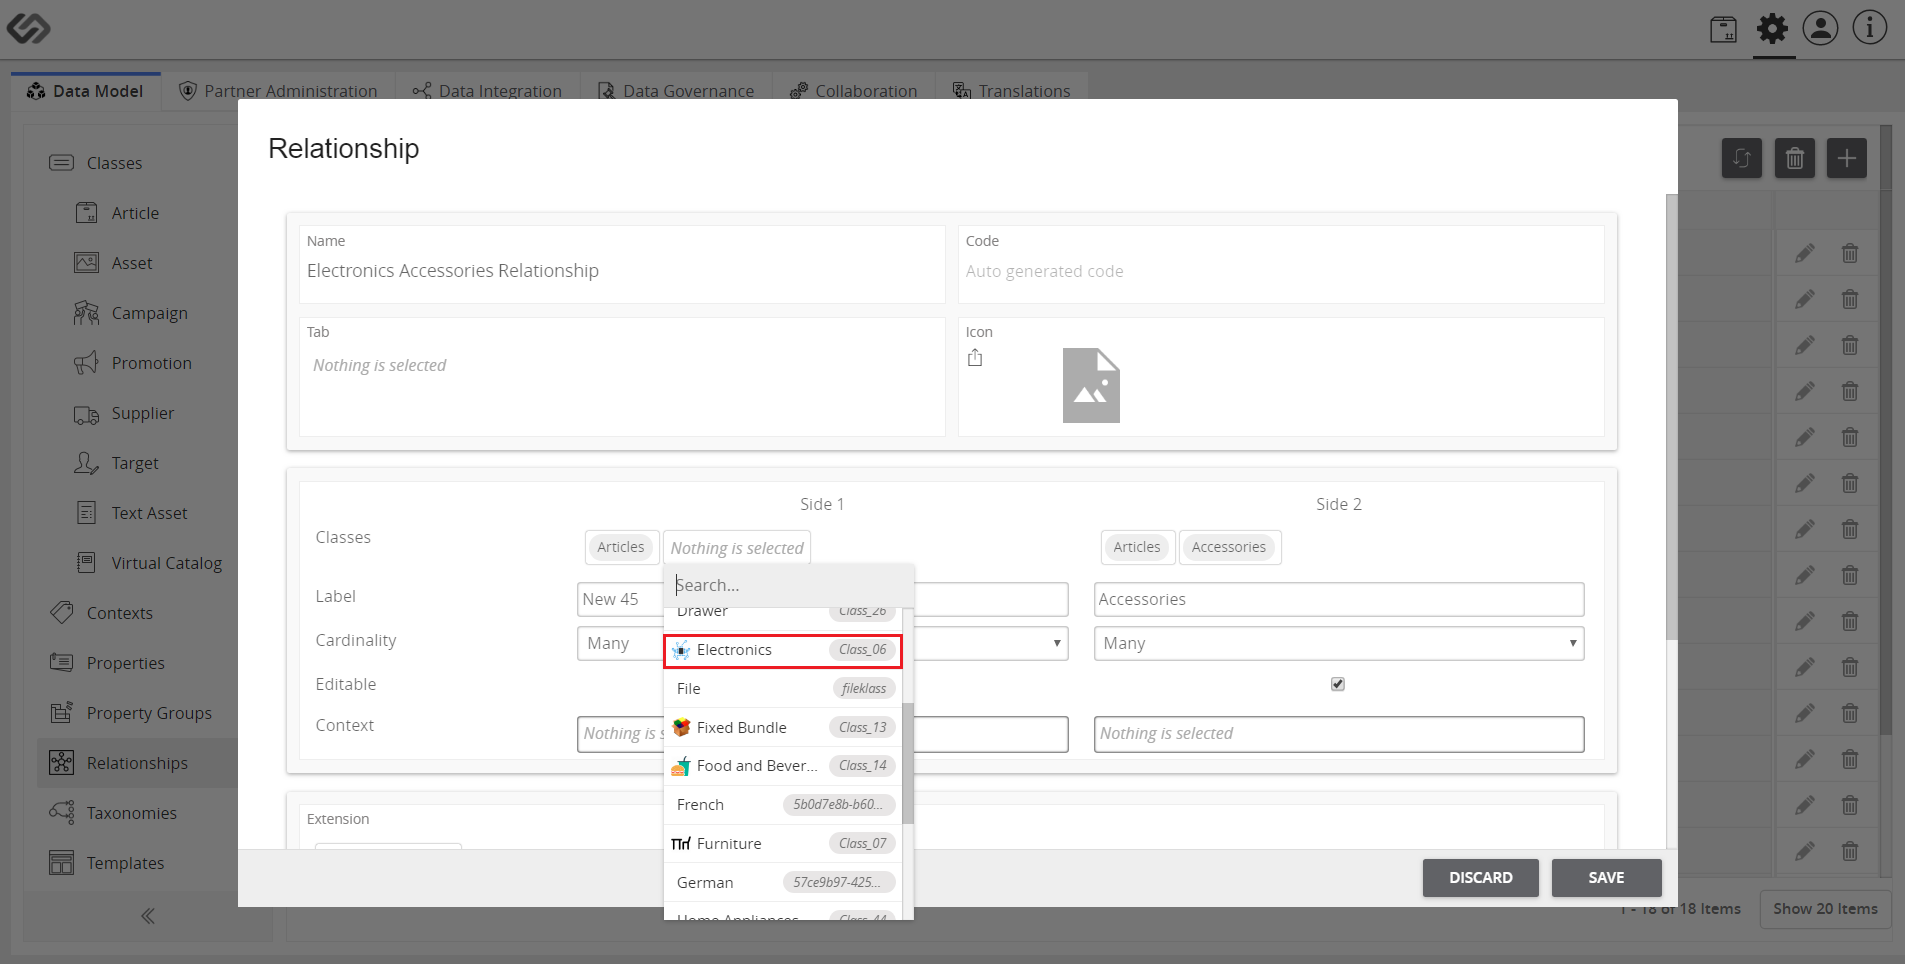Select Fixed Bundle from the class list
This screenshot has height=964, width=1905.
(783, 728)
